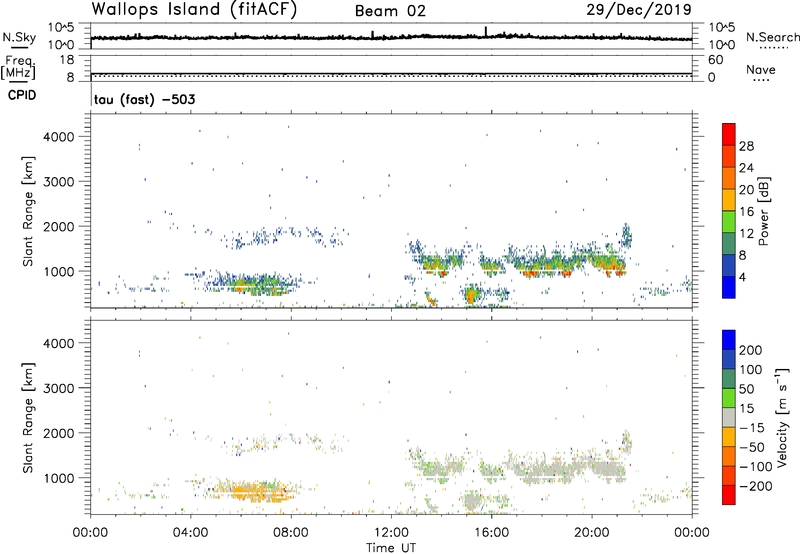Click the 'Power [dB]' colorbar label

763,211
